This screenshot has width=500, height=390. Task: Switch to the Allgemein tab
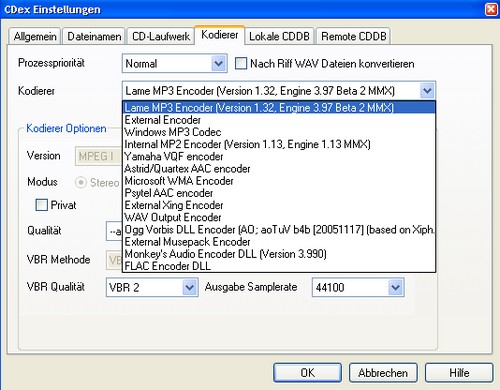pos(35,36)
